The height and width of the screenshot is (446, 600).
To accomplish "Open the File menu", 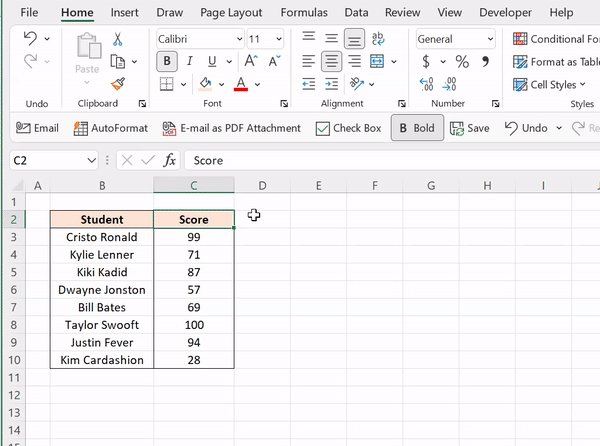I will [29, 13].
